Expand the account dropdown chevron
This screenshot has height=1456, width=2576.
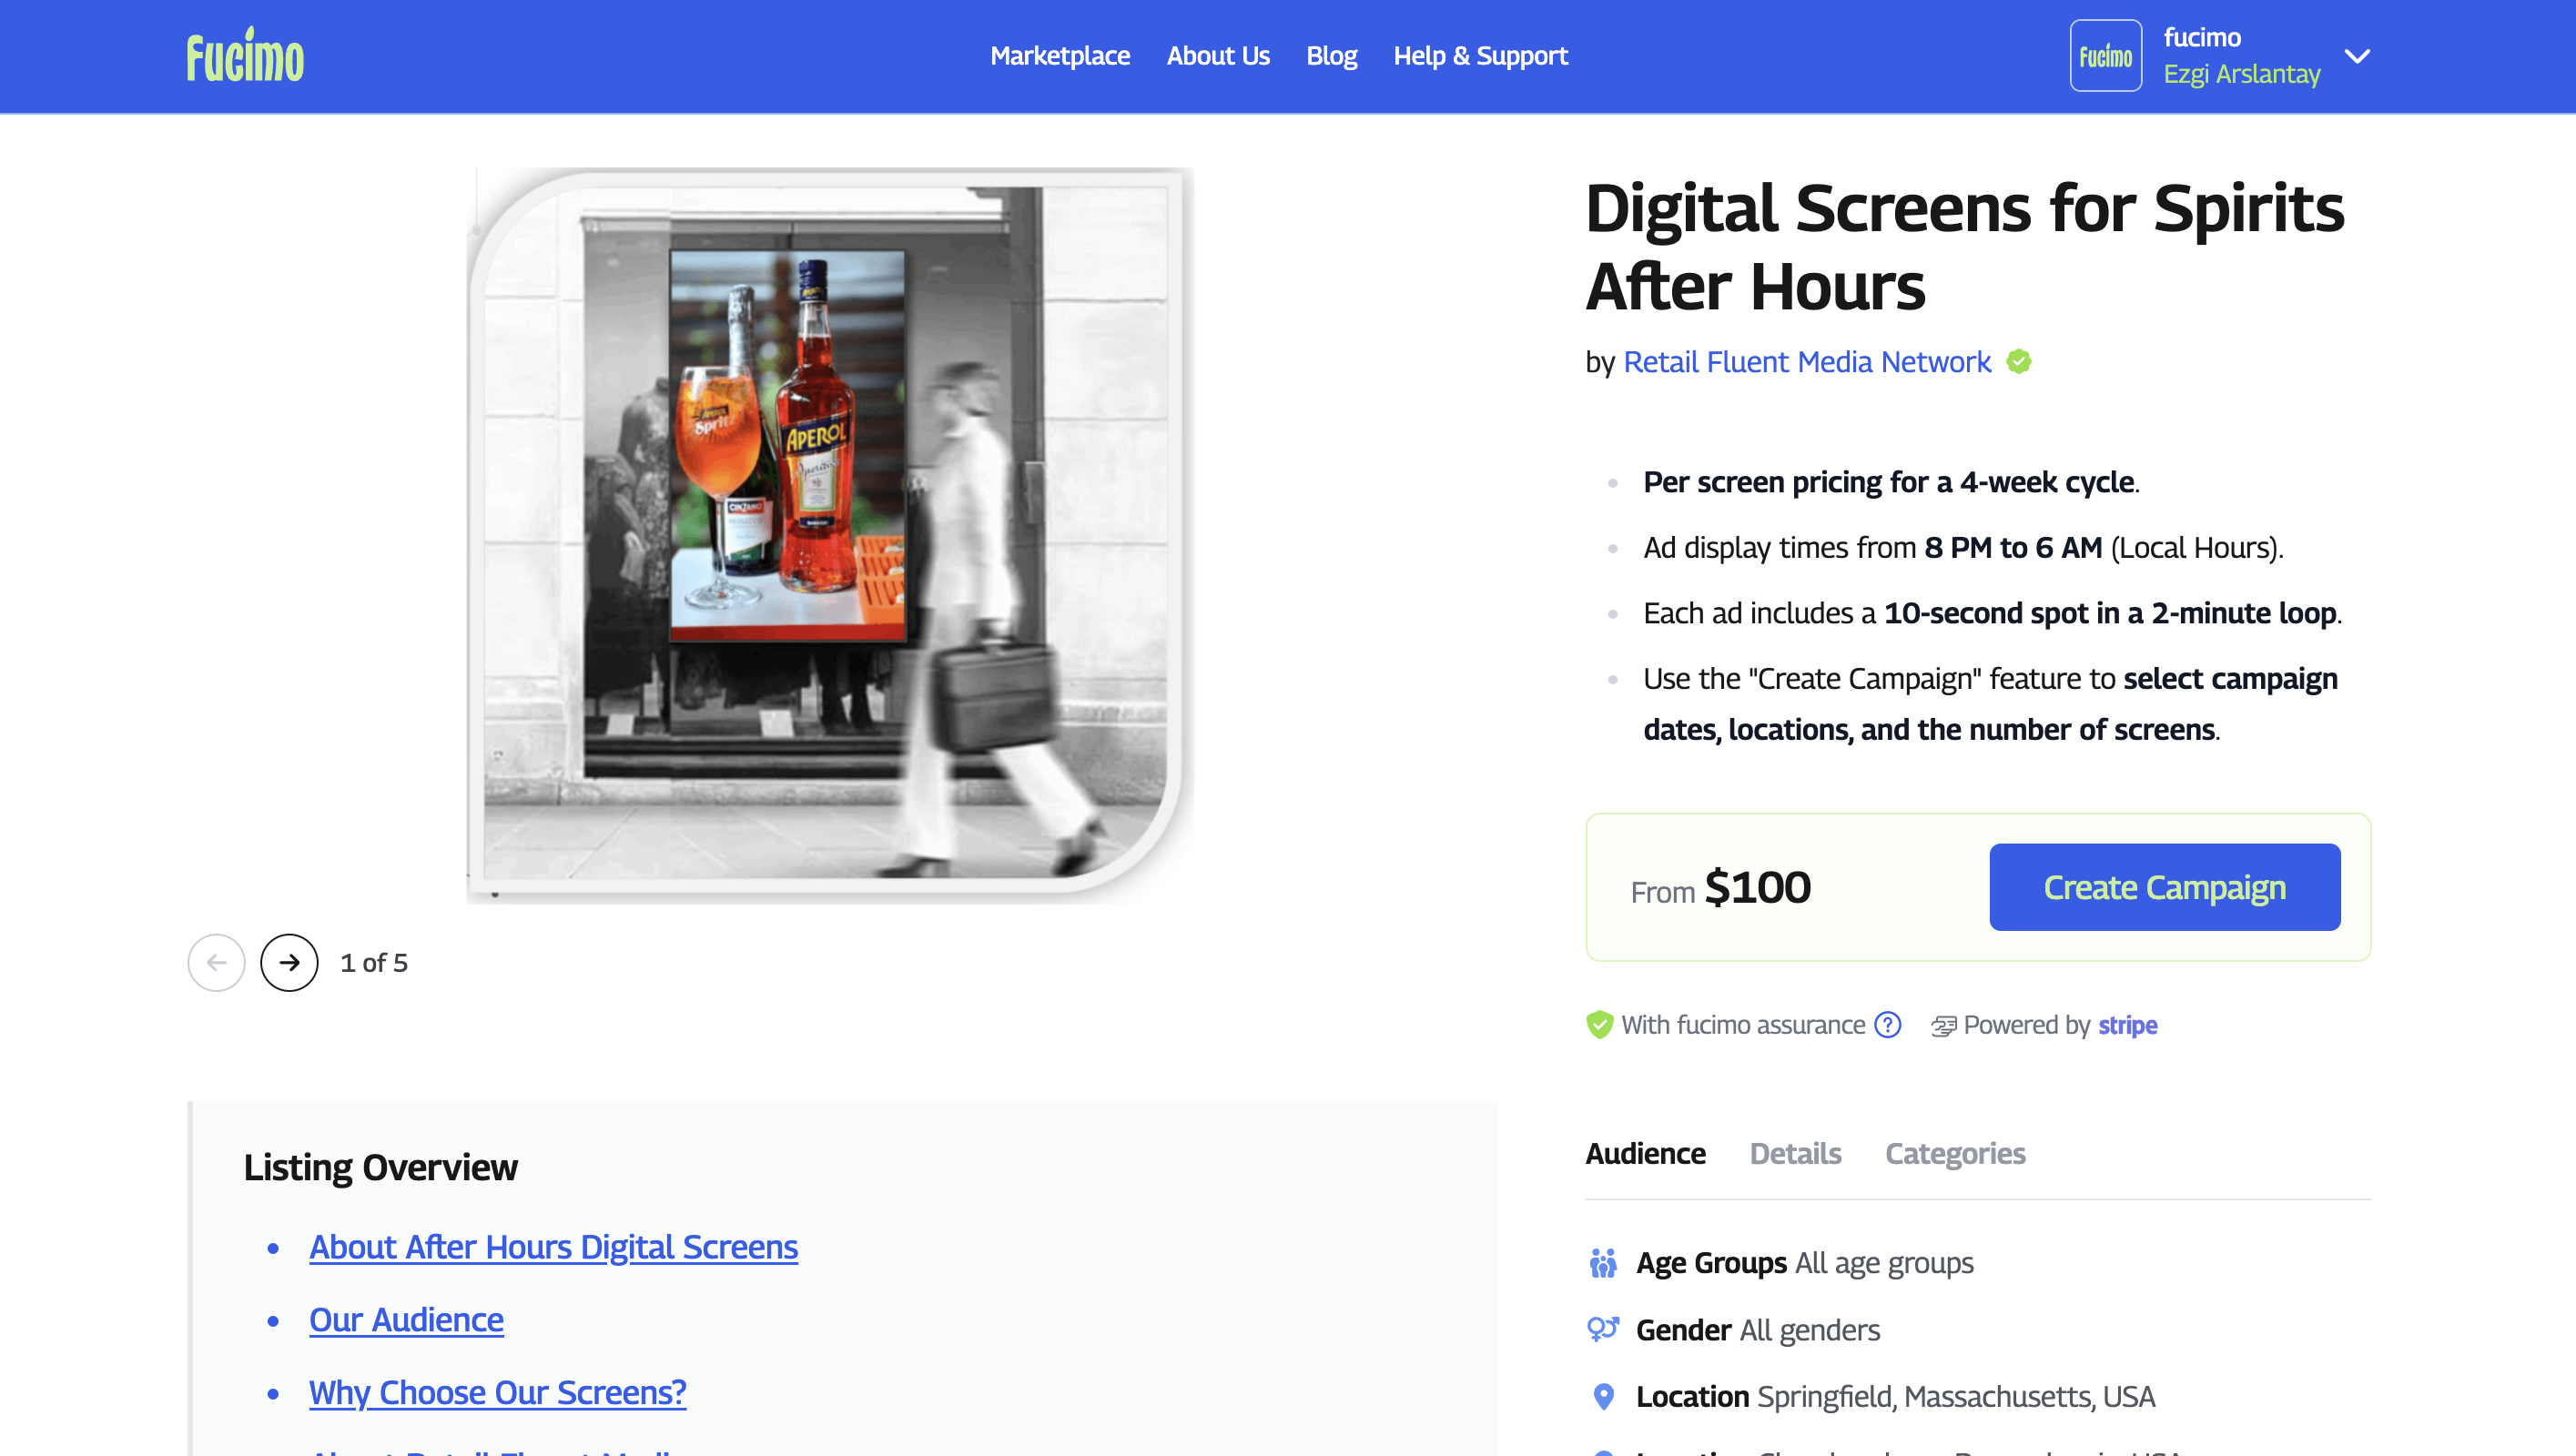click(2357, 56)
